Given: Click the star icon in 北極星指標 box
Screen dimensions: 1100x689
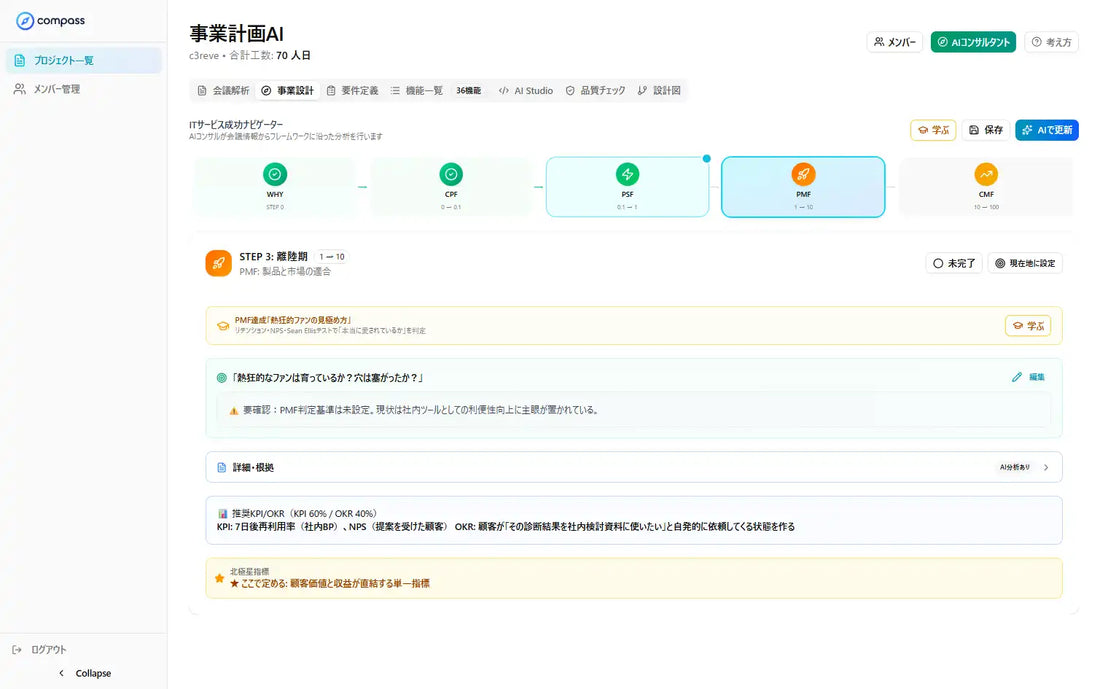Looking at the screenshot, I should coord(220,578).
